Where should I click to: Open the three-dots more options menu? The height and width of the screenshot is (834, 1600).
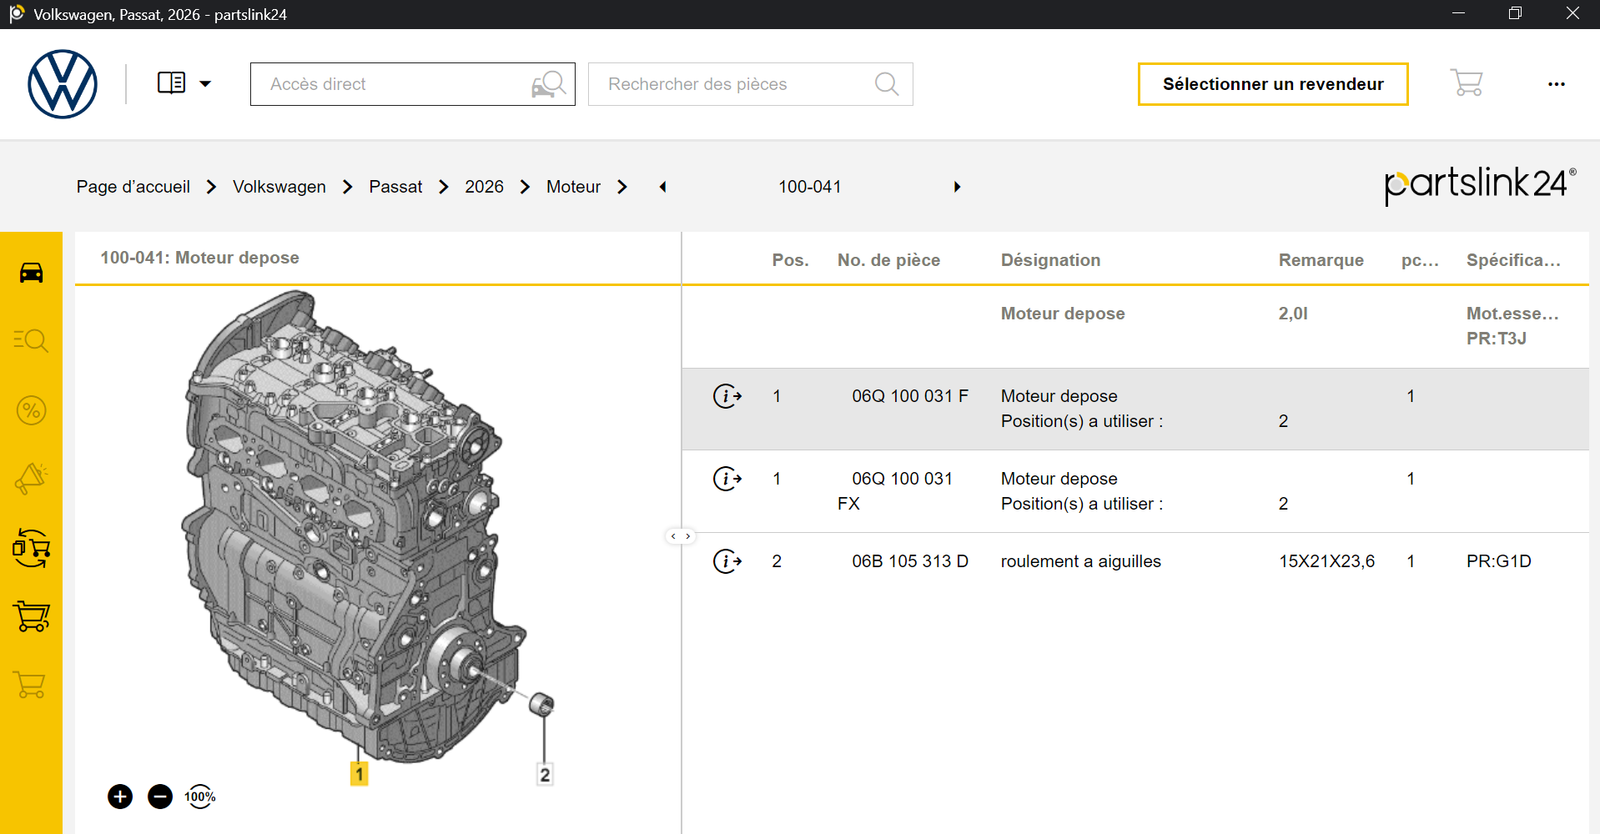coord(1556,84)
